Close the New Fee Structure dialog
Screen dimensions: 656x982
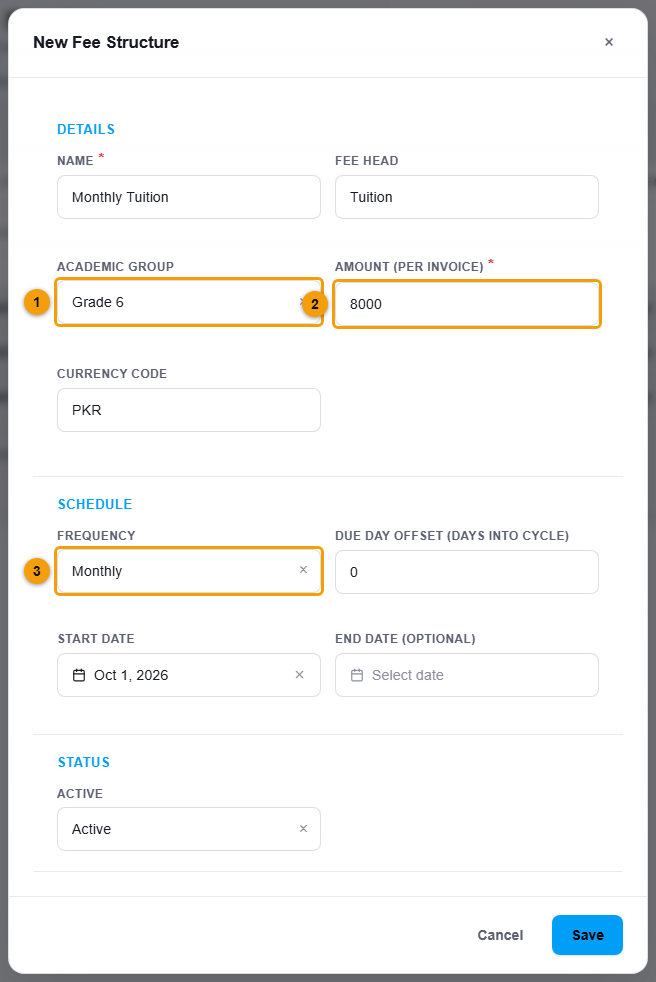point(608,42)
